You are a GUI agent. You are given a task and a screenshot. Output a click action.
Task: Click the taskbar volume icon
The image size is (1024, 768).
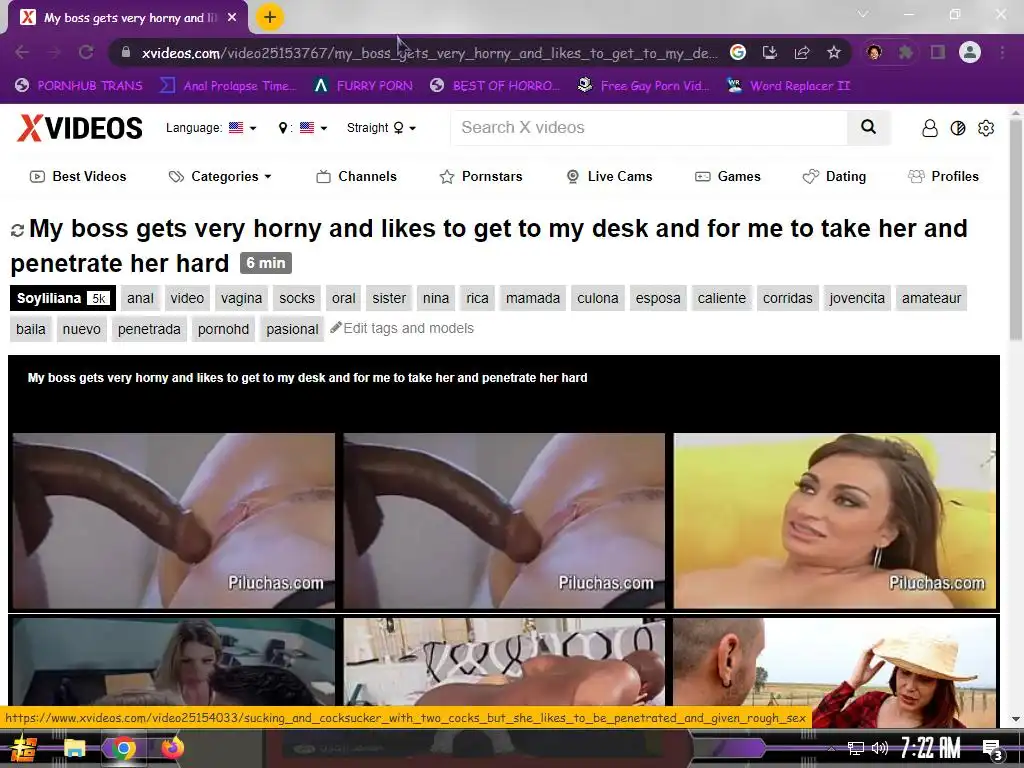[880, 748]
